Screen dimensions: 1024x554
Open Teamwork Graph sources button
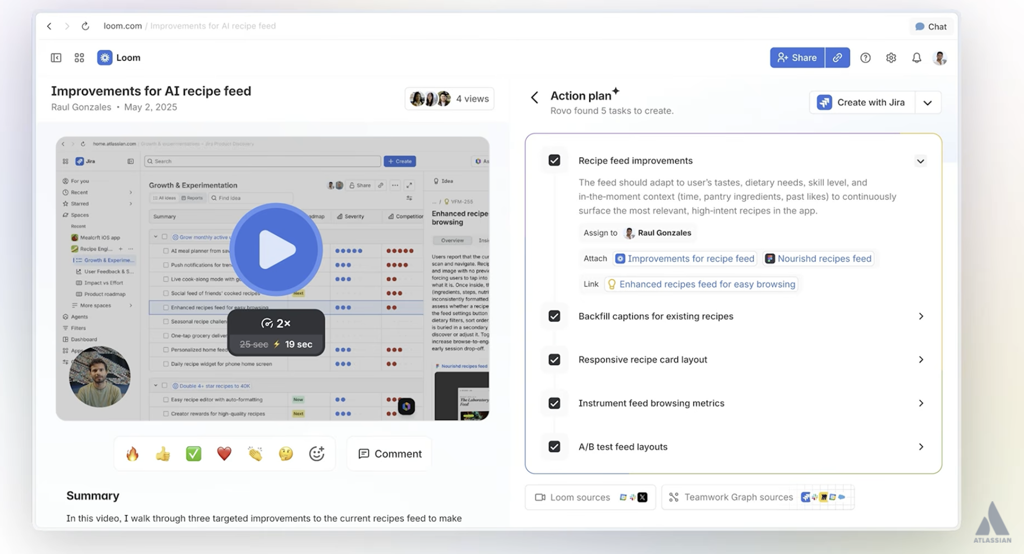[x=758, y=497]
